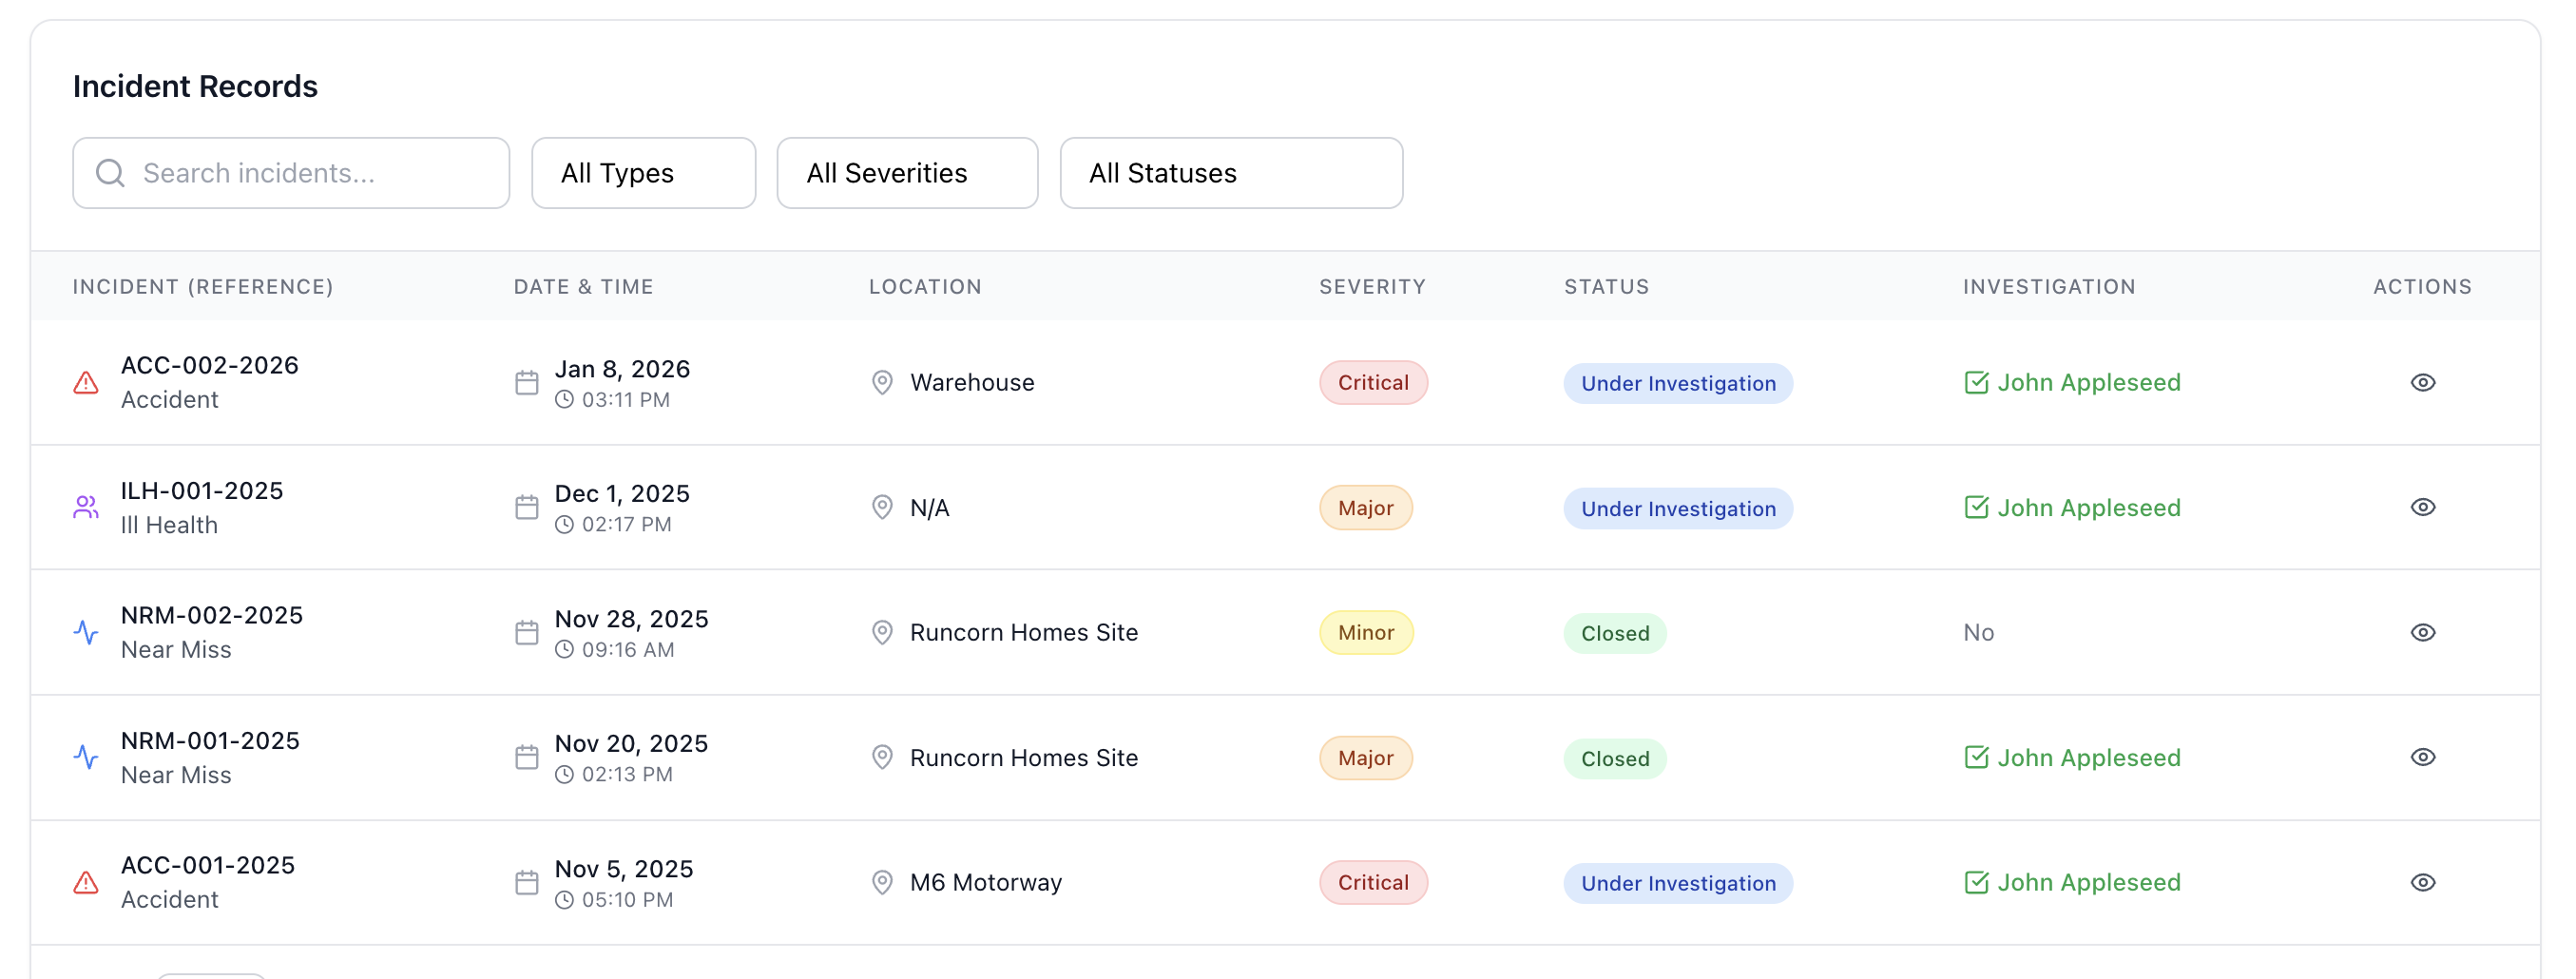Open the All Statuses filter dropdown

pos(1231,173)
